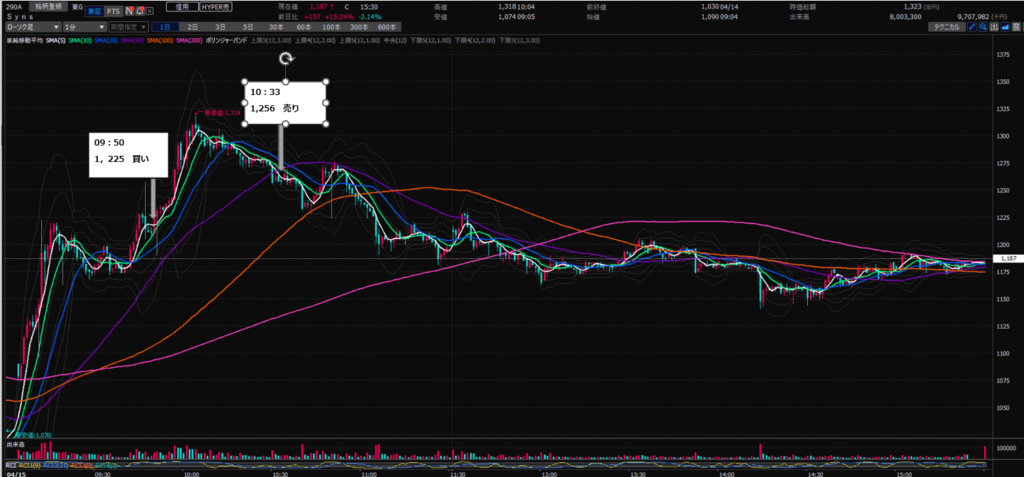Click the save icon at toolbar's right end

(x=1016, y=27)
